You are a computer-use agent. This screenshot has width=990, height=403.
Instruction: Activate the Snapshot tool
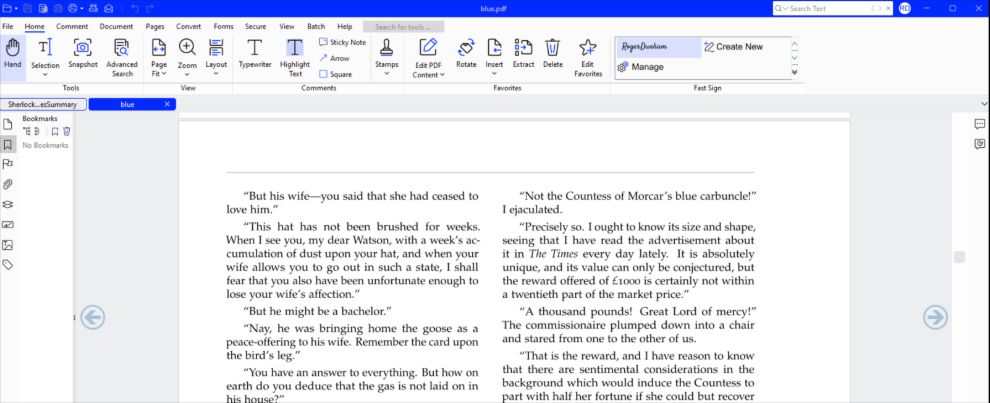[83, 54]
